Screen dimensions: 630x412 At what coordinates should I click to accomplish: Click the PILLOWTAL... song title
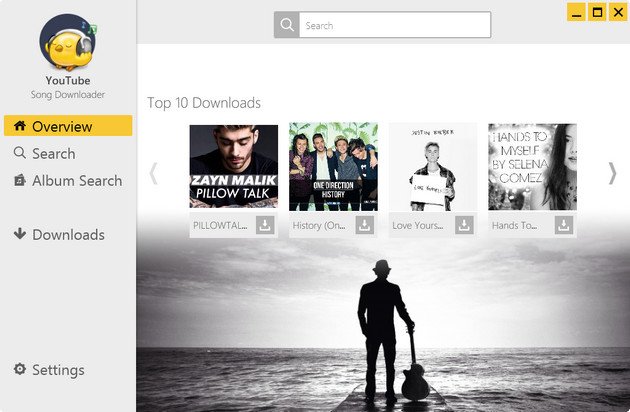[x=220, y=225]
